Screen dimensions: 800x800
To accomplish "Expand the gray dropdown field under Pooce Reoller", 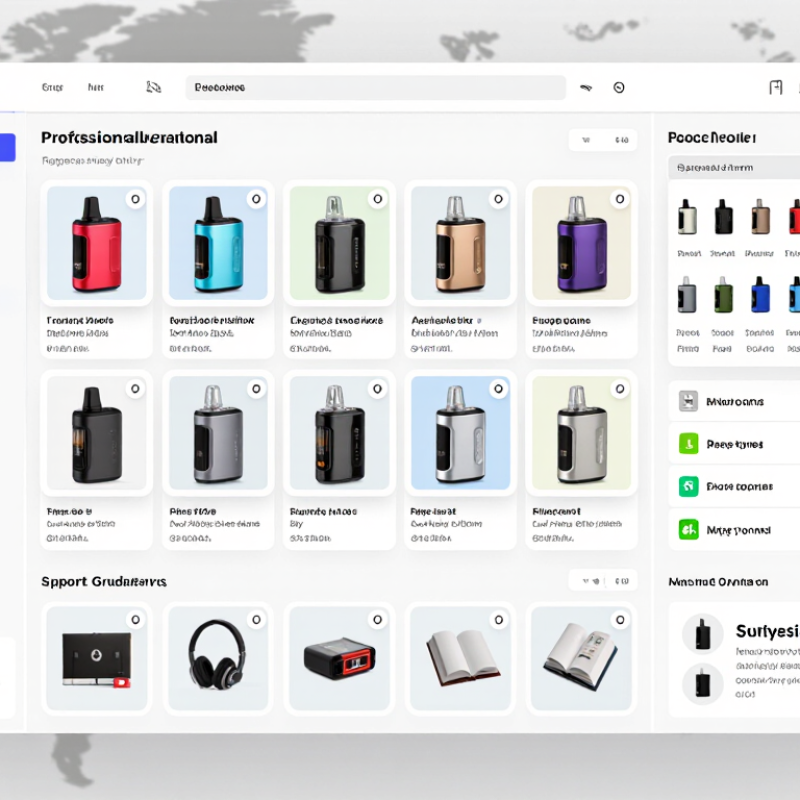I will pyautogui.click(x=735, y=167).
